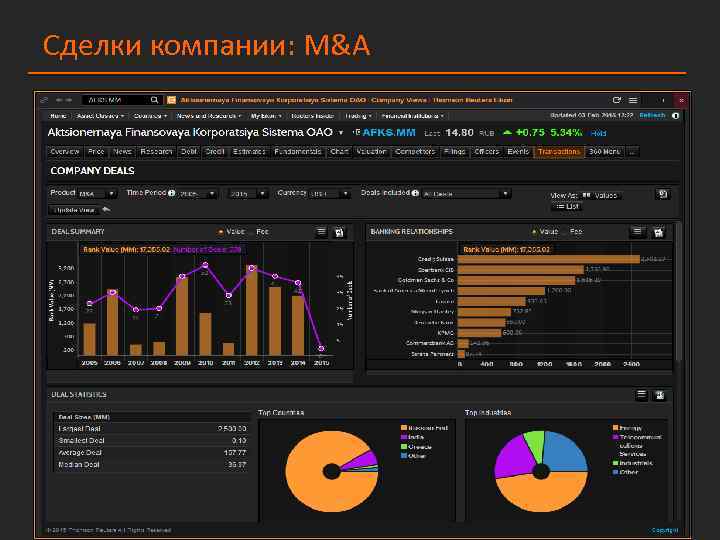Toggle the auto-refresh circle next to Refresh
Screen dimensions: 720x540
[x=675, y=116]
